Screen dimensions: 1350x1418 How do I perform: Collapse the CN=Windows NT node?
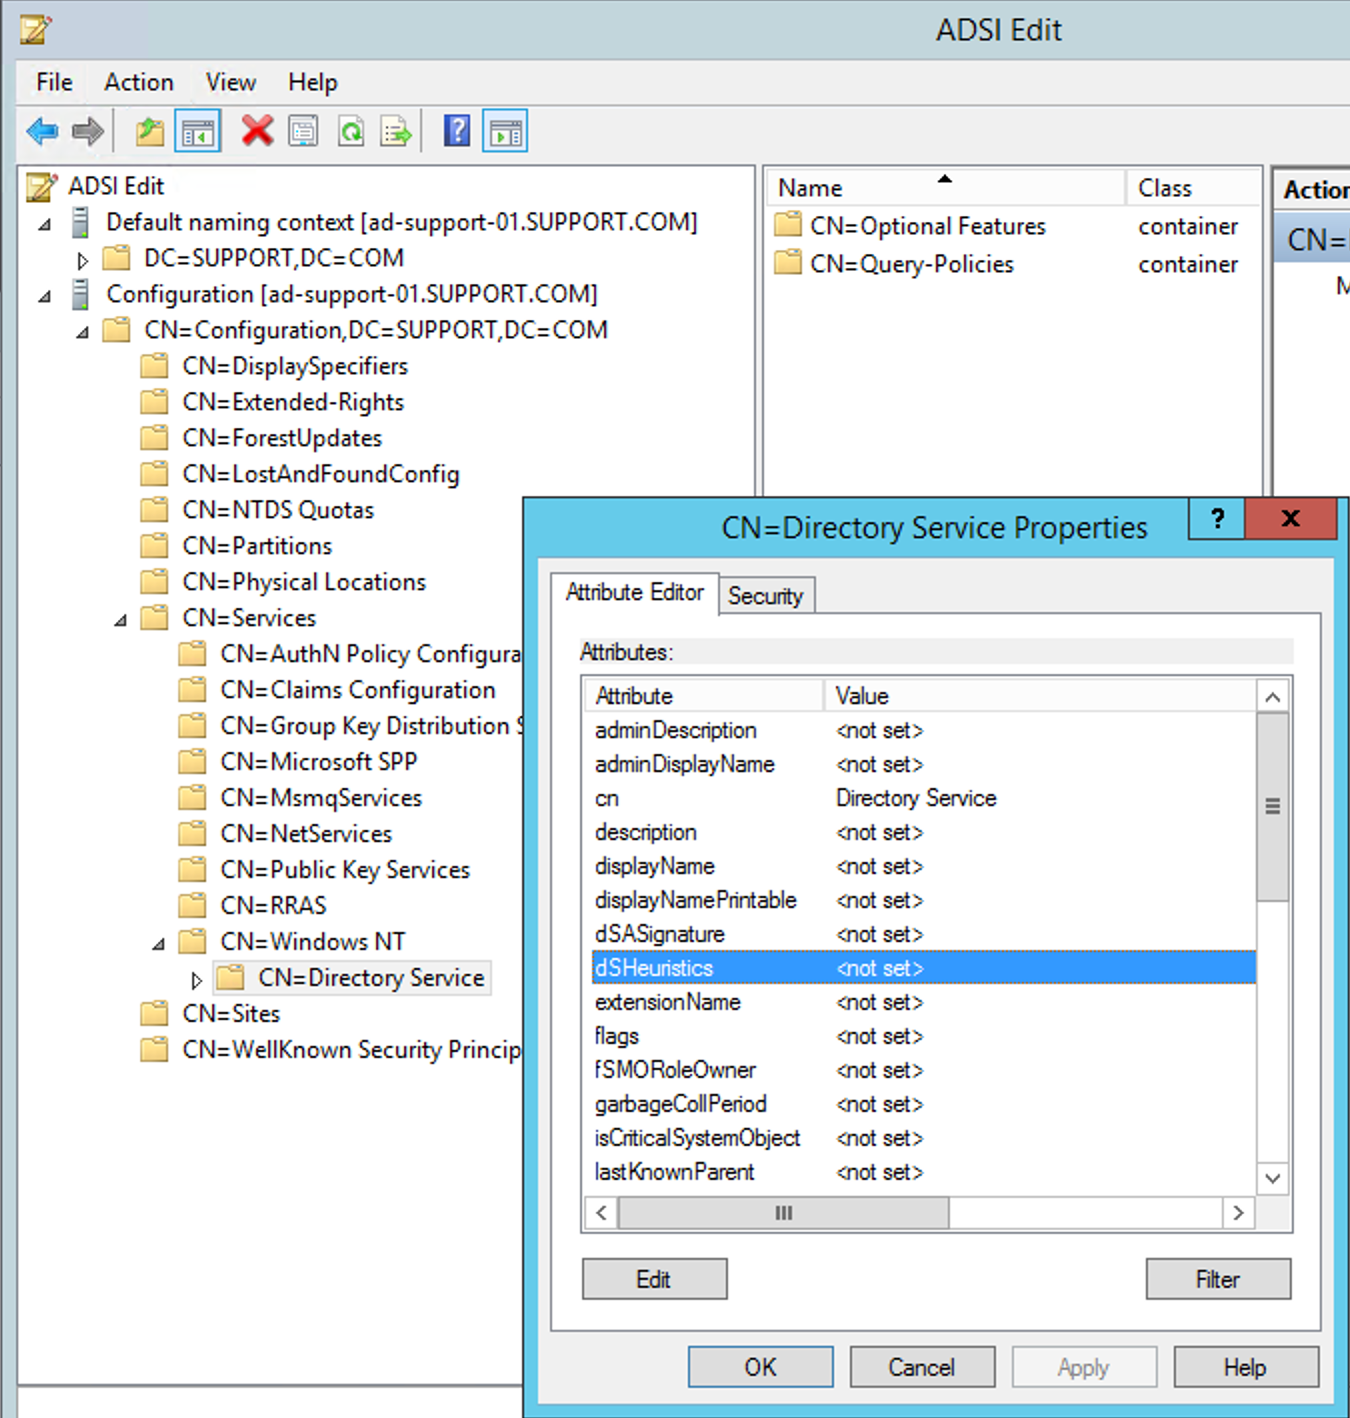[x=159, y=944]
